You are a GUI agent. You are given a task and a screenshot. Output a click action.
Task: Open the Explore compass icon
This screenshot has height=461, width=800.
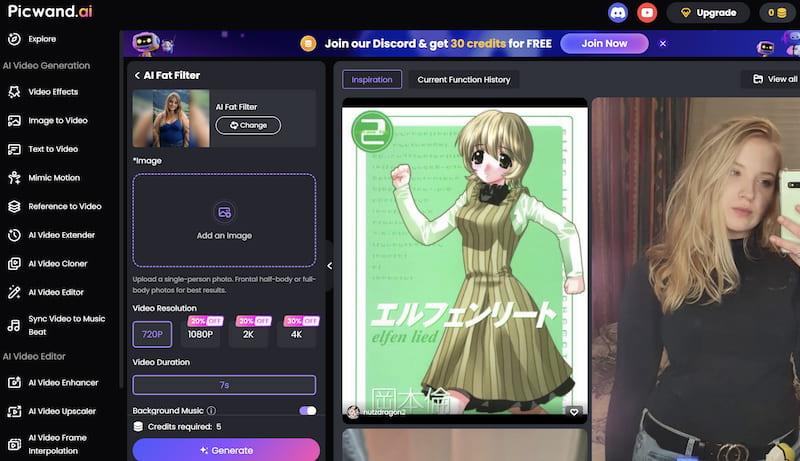(x=14, y=39)
